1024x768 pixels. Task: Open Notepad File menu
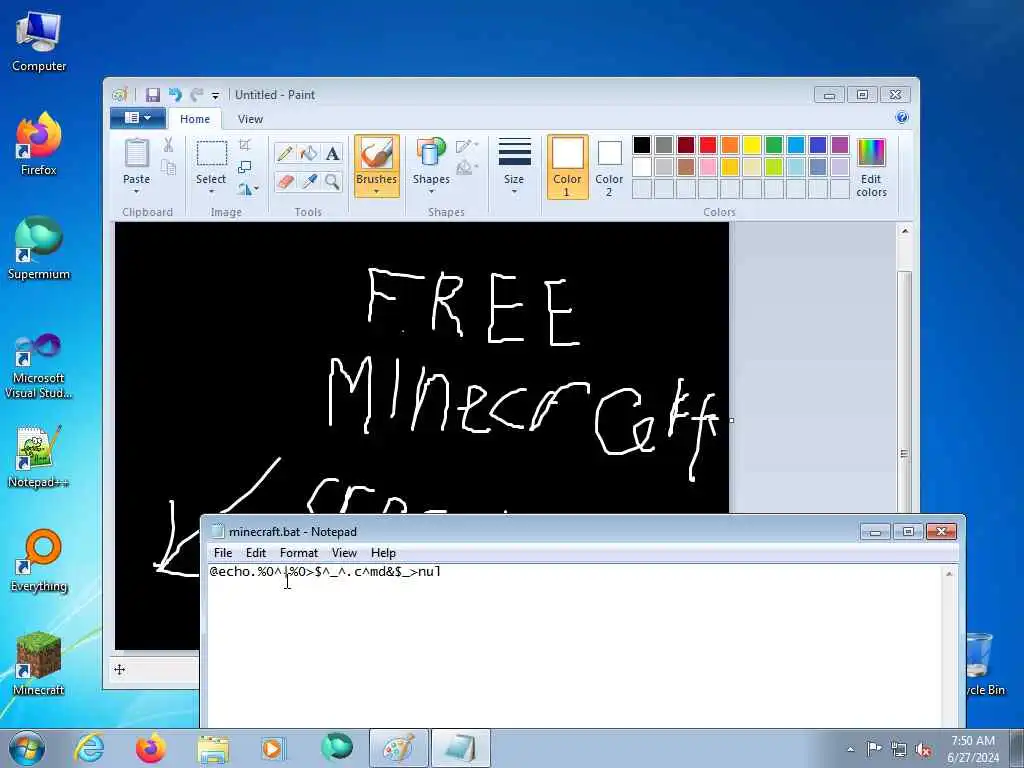pos(223,552)
